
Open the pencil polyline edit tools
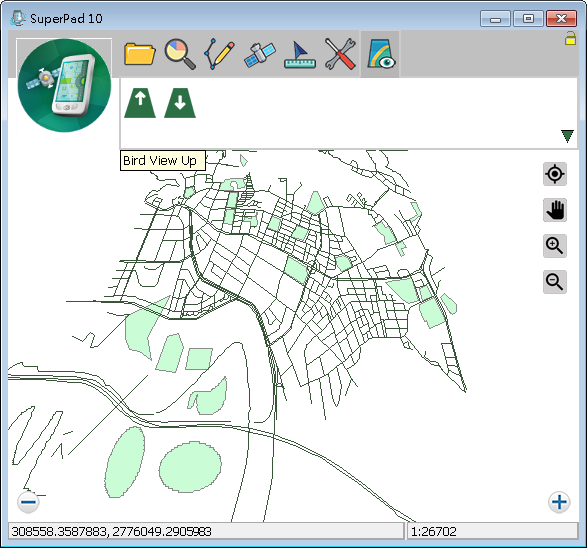pos(220,54)
